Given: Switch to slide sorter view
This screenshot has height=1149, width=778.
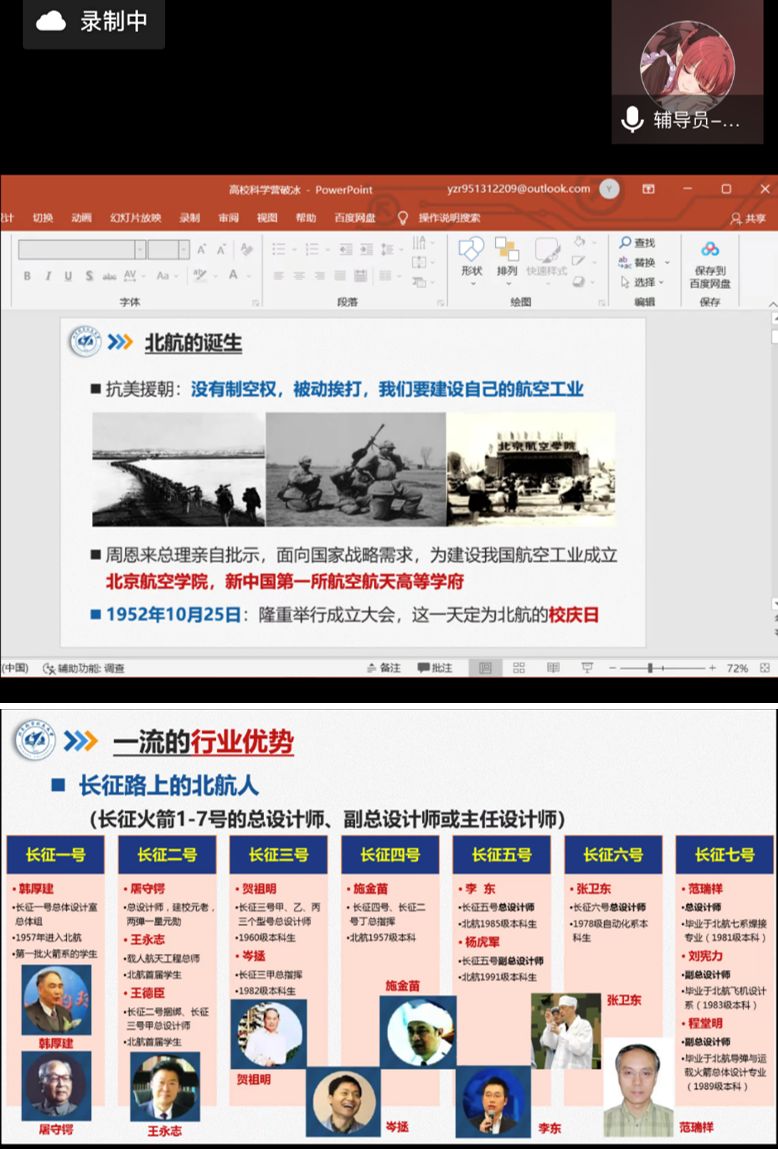Looking at the screenshot, I should (x=519, y=668).
